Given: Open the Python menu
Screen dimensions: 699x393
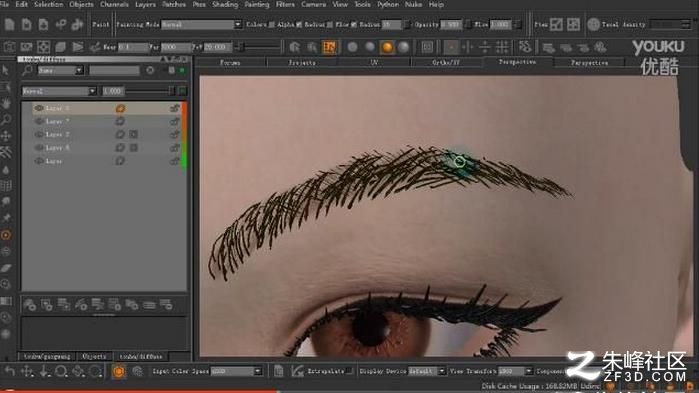Looking at the screenshot, I should pos(387,4).
